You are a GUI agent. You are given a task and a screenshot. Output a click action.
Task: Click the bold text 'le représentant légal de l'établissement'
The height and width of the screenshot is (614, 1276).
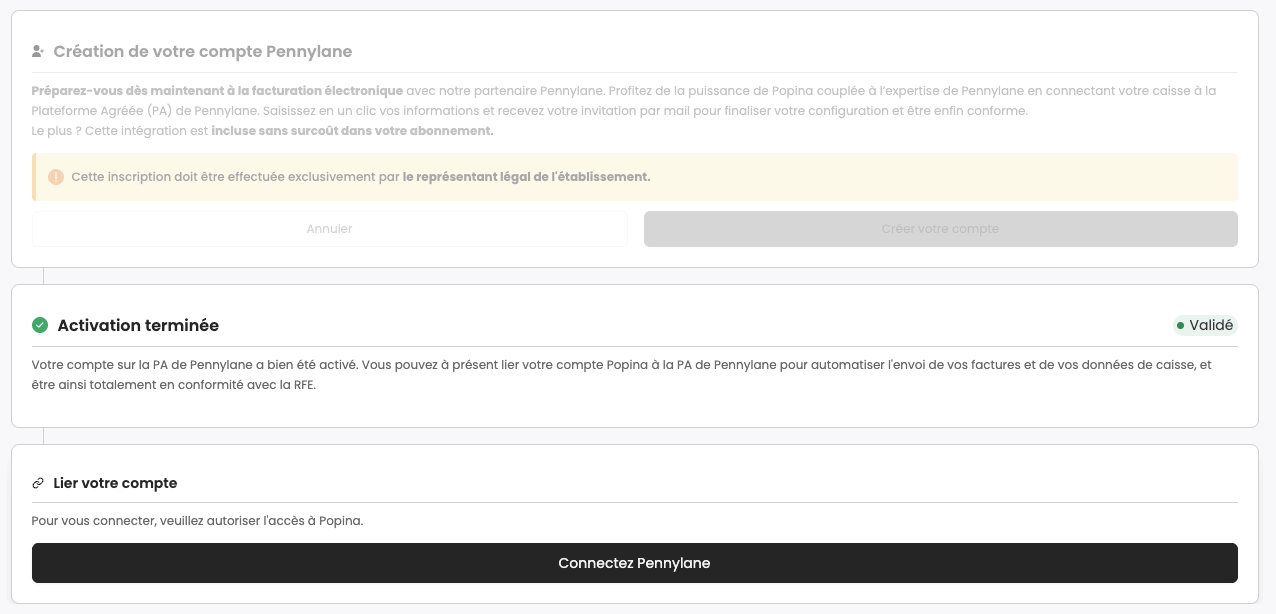526,177
